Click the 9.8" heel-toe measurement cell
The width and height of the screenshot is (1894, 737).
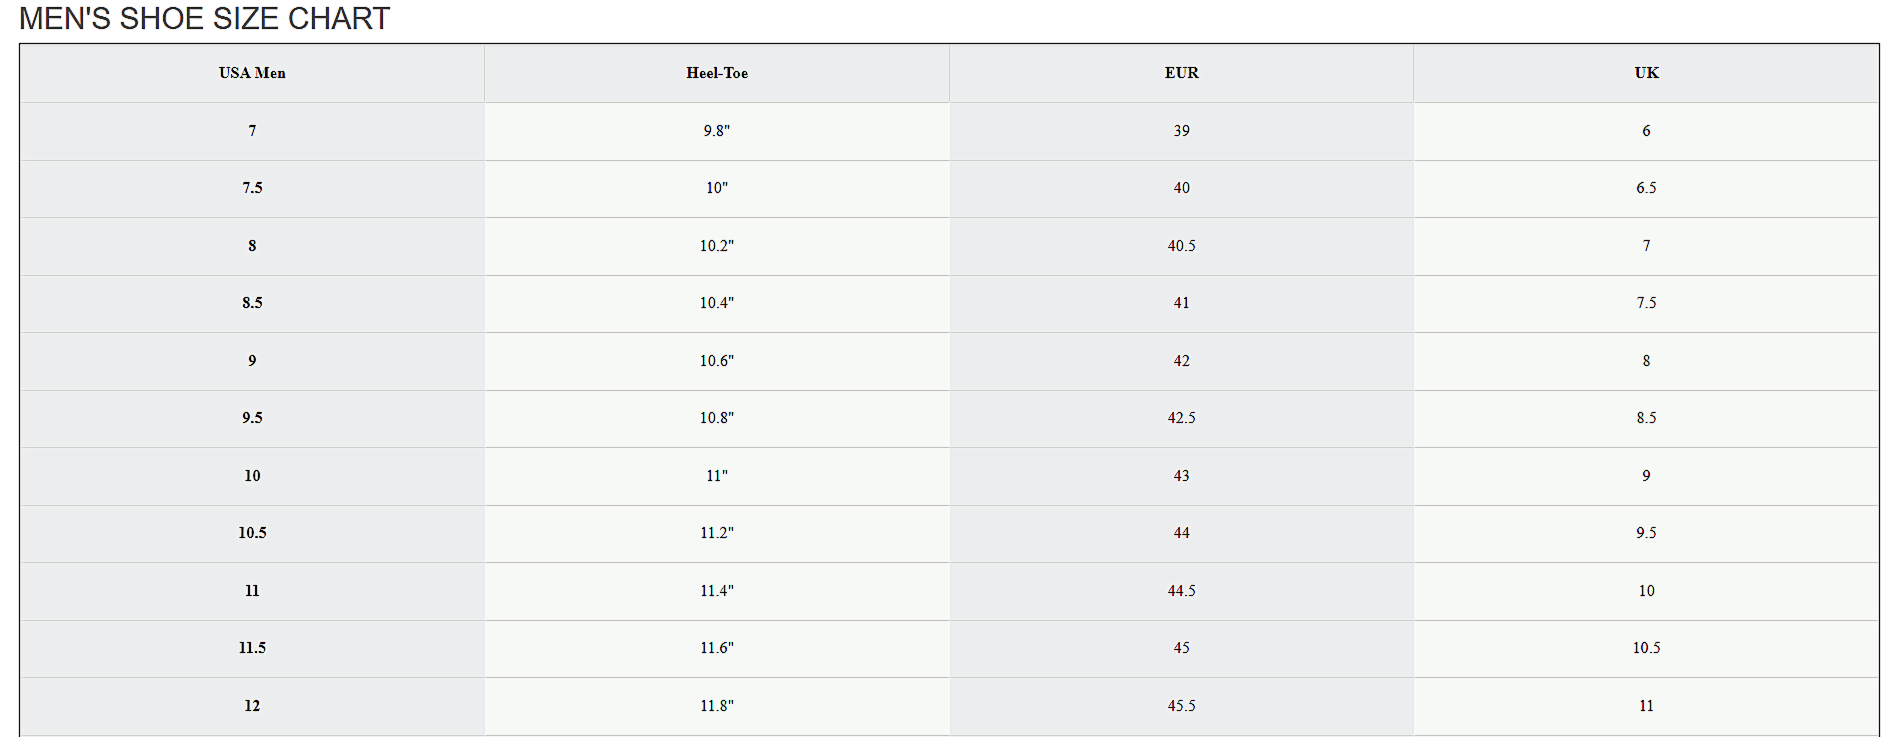coord(716,131)
